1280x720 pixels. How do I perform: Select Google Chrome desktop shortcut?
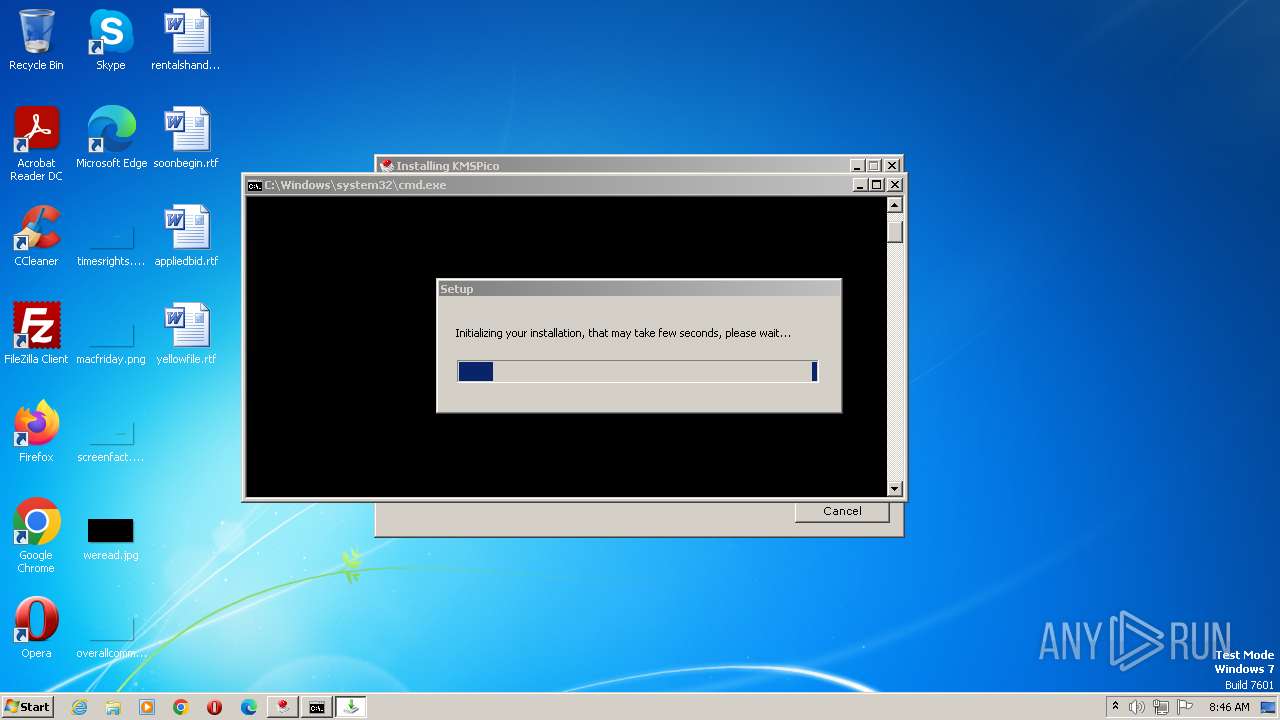coord(36,536)
